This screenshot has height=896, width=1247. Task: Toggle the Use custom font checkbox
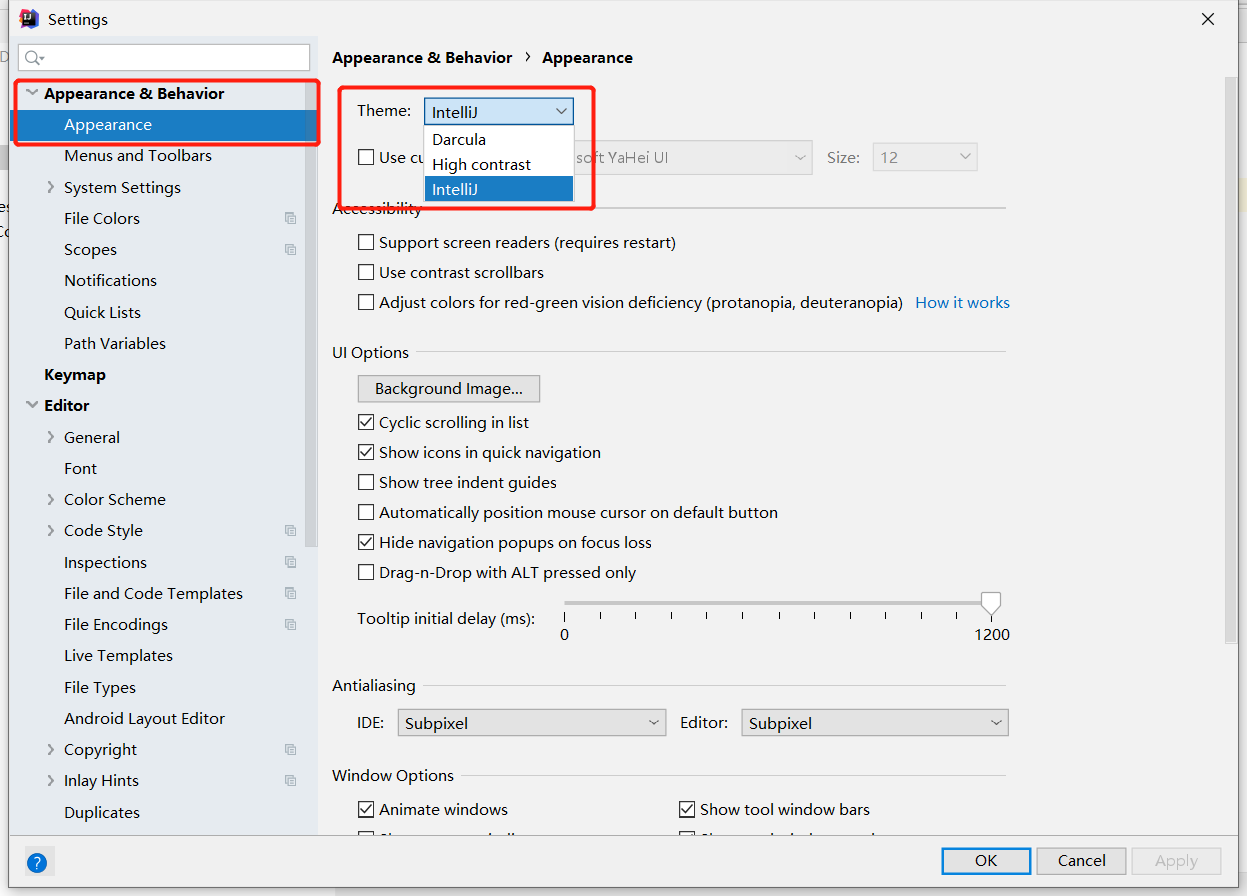[366, 157]
